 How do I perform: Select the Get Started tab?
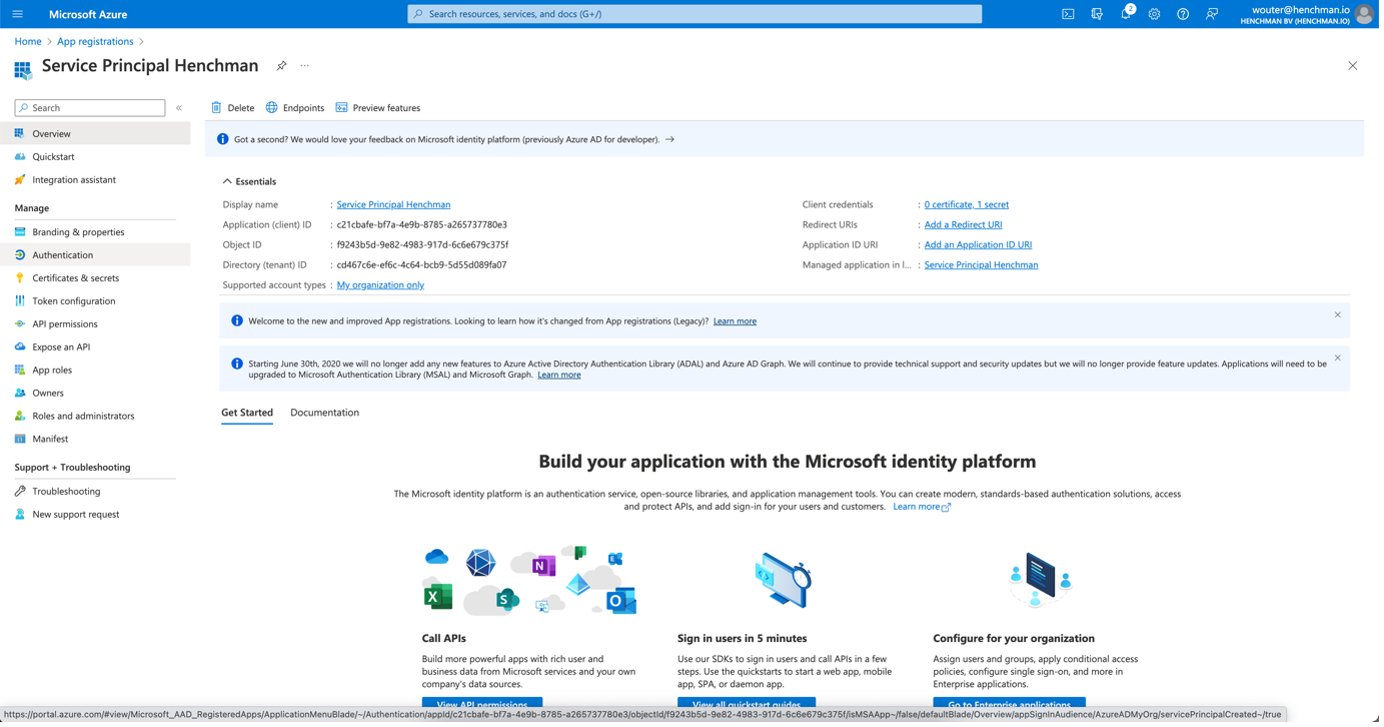point(248,414)
